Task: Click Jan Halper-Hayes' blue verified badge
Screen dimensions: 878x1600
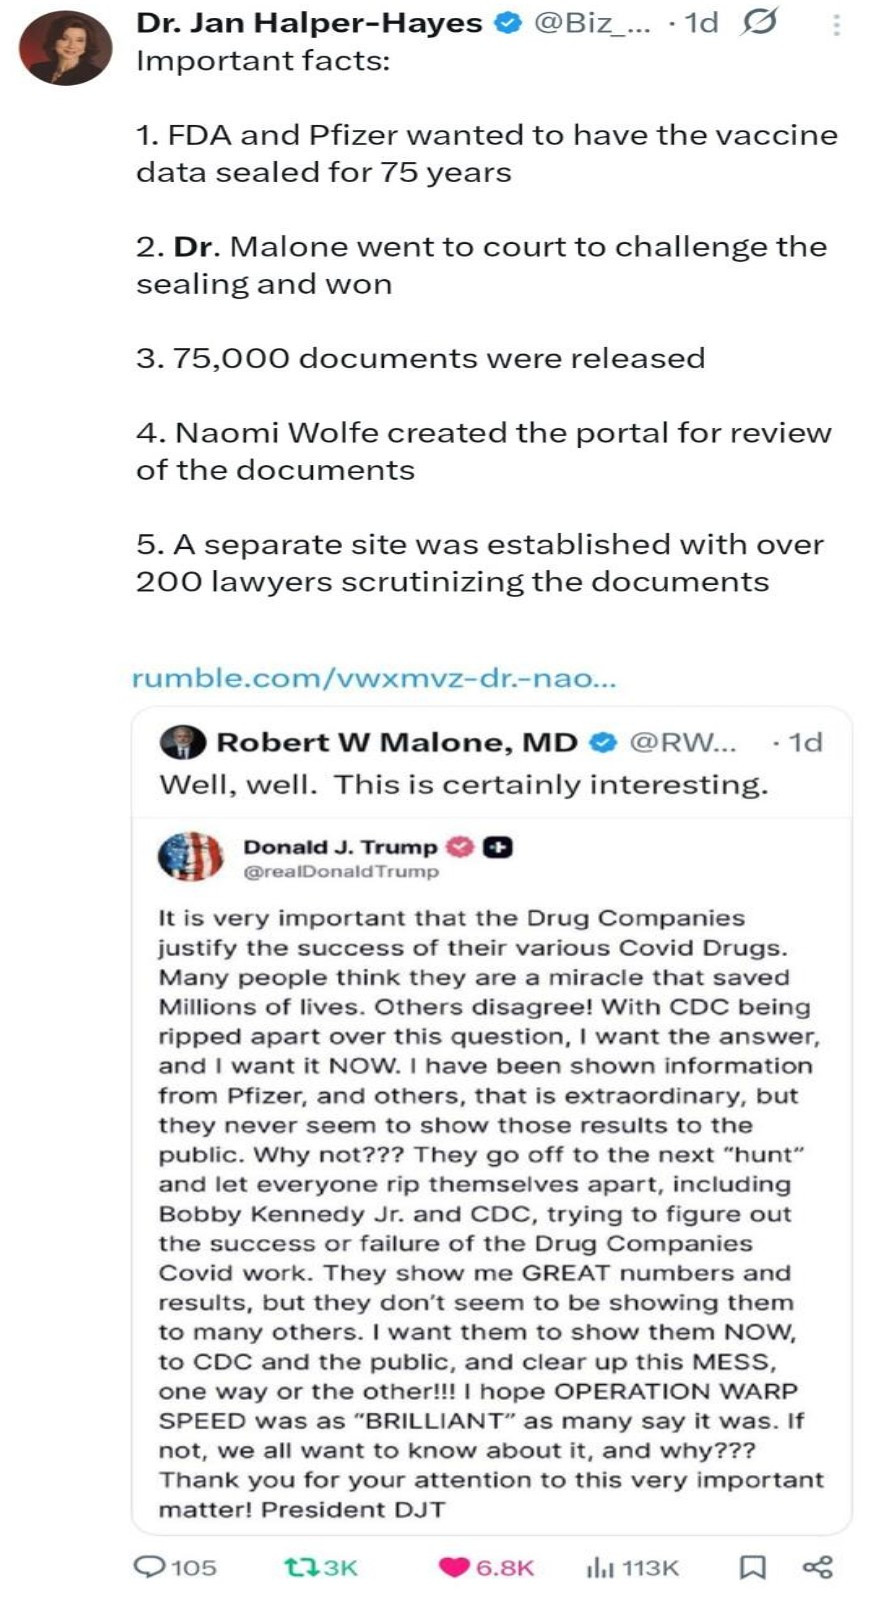Action: pyautogui.click(x=509, y=22)
